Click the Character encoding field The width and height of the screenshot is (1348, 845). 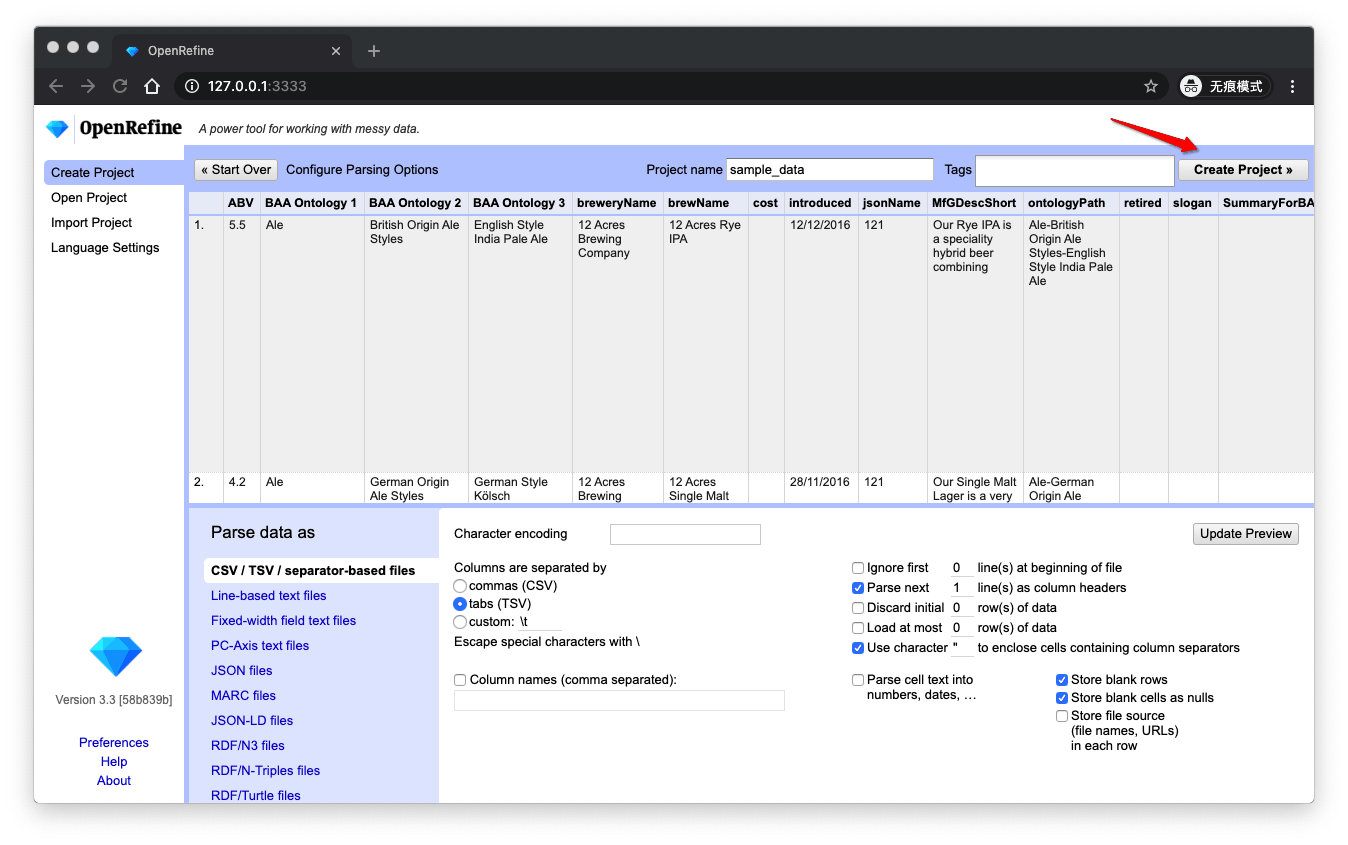[x=685, y=534]
